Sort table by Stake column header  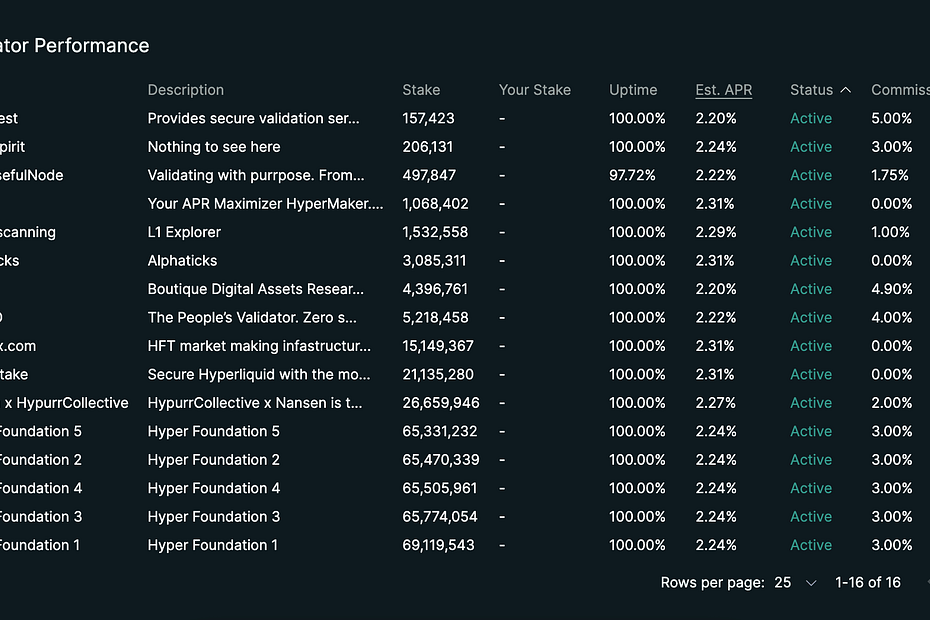(x=421, y=90)
